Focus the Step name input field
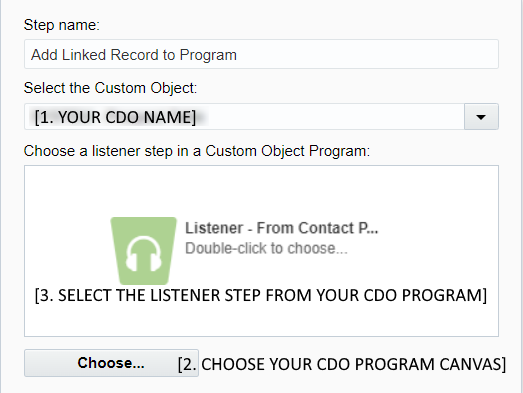The width and height of the screenshot is (523, 393). coord(262,54)
